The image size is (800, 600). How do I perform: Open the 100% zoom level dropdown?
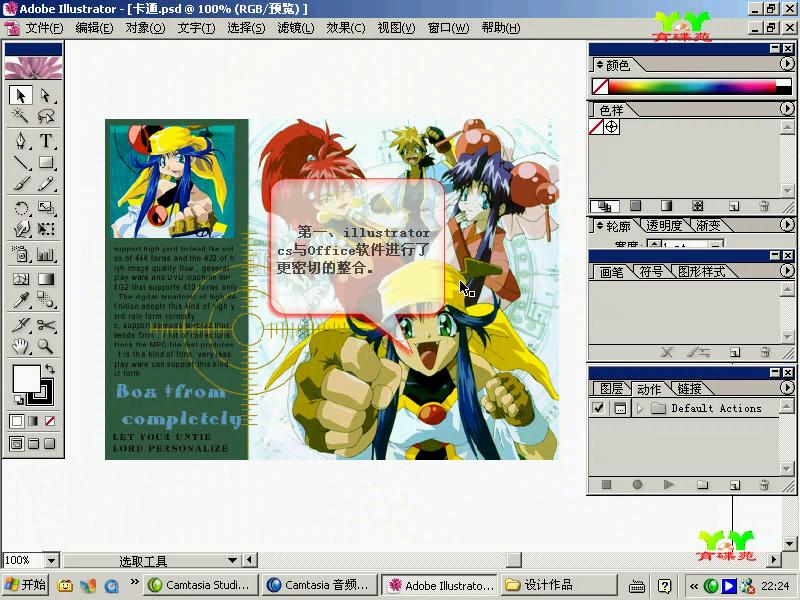click(x=51, y=561)
